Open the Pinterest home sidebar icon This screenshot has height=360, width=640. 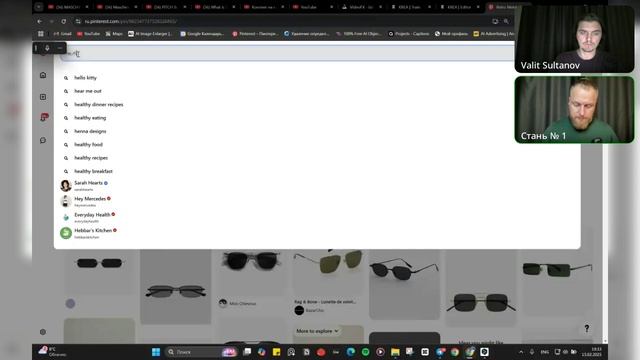(x=43, y=75)
